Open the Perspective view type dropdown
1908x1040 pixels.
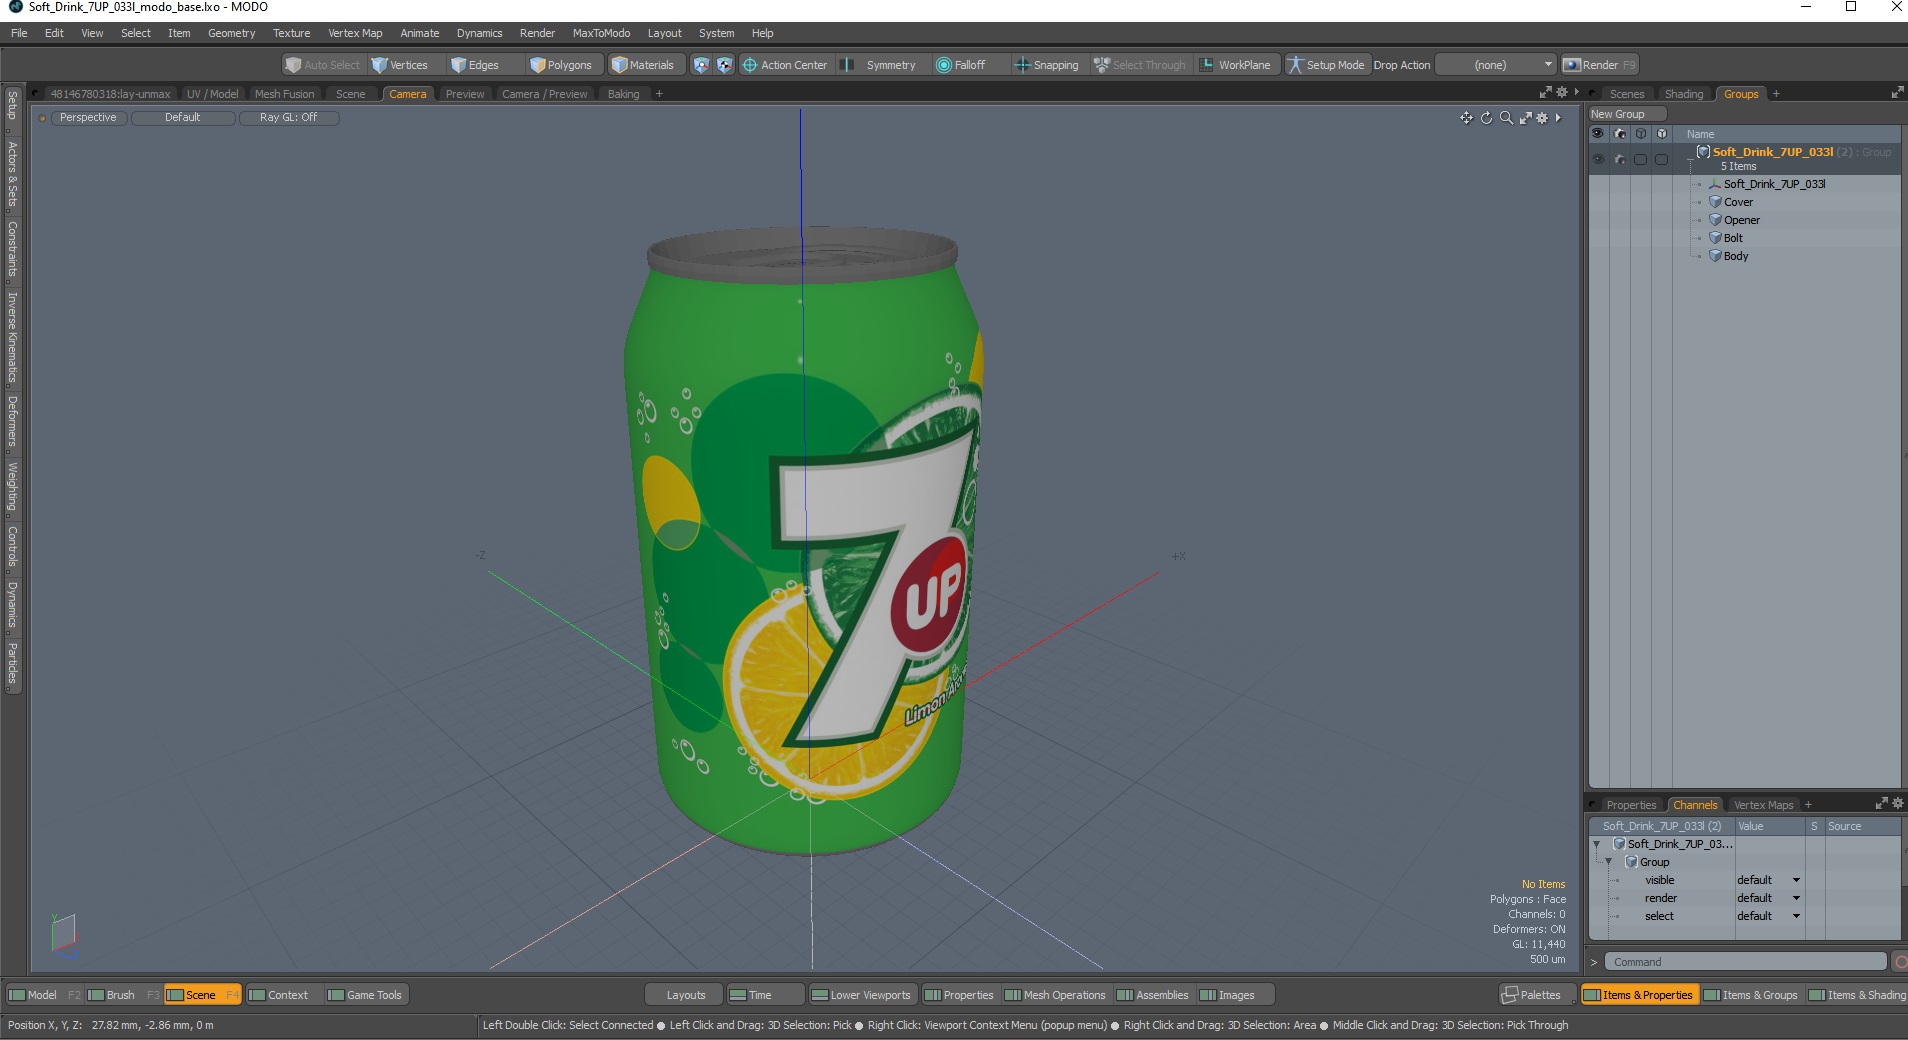88,118
